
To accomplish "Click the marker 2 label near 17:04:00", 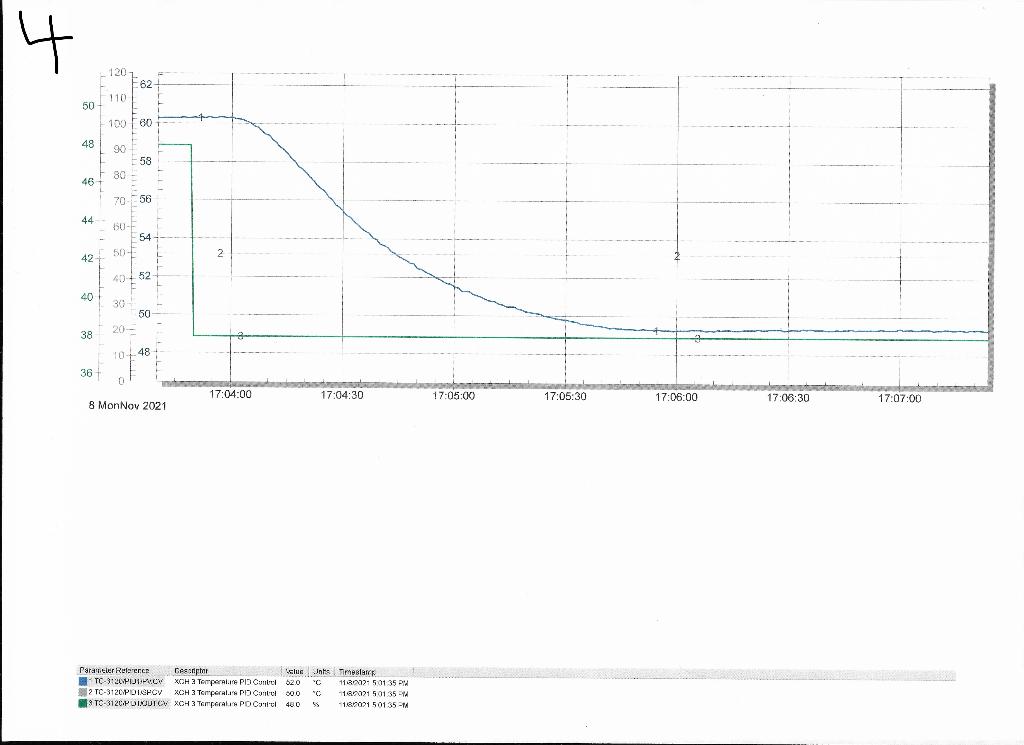I will [x=218, y=253].
